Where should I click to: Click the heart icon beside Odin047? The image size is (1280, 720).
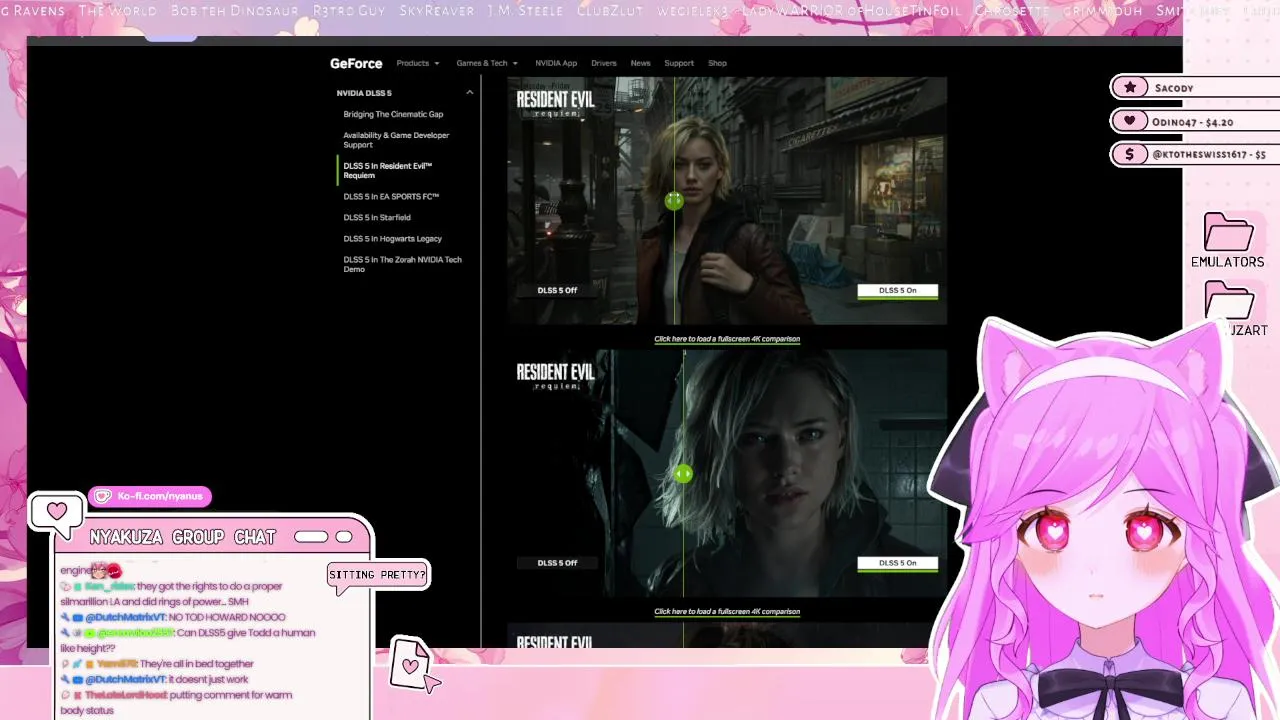pyautogui.click(x=1130, y=121)
